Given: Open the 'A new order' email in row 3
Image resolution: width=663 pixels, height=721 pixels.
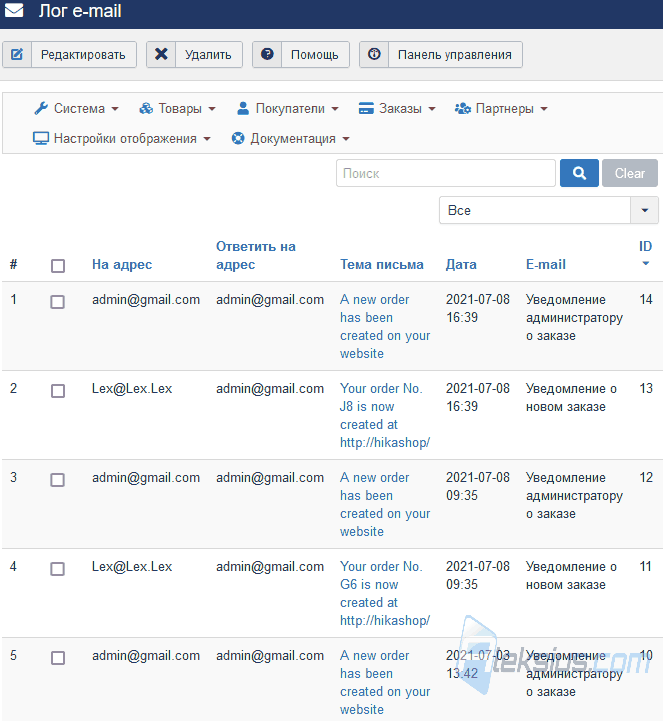Looking at the screenshot, I should pos(385,504).
